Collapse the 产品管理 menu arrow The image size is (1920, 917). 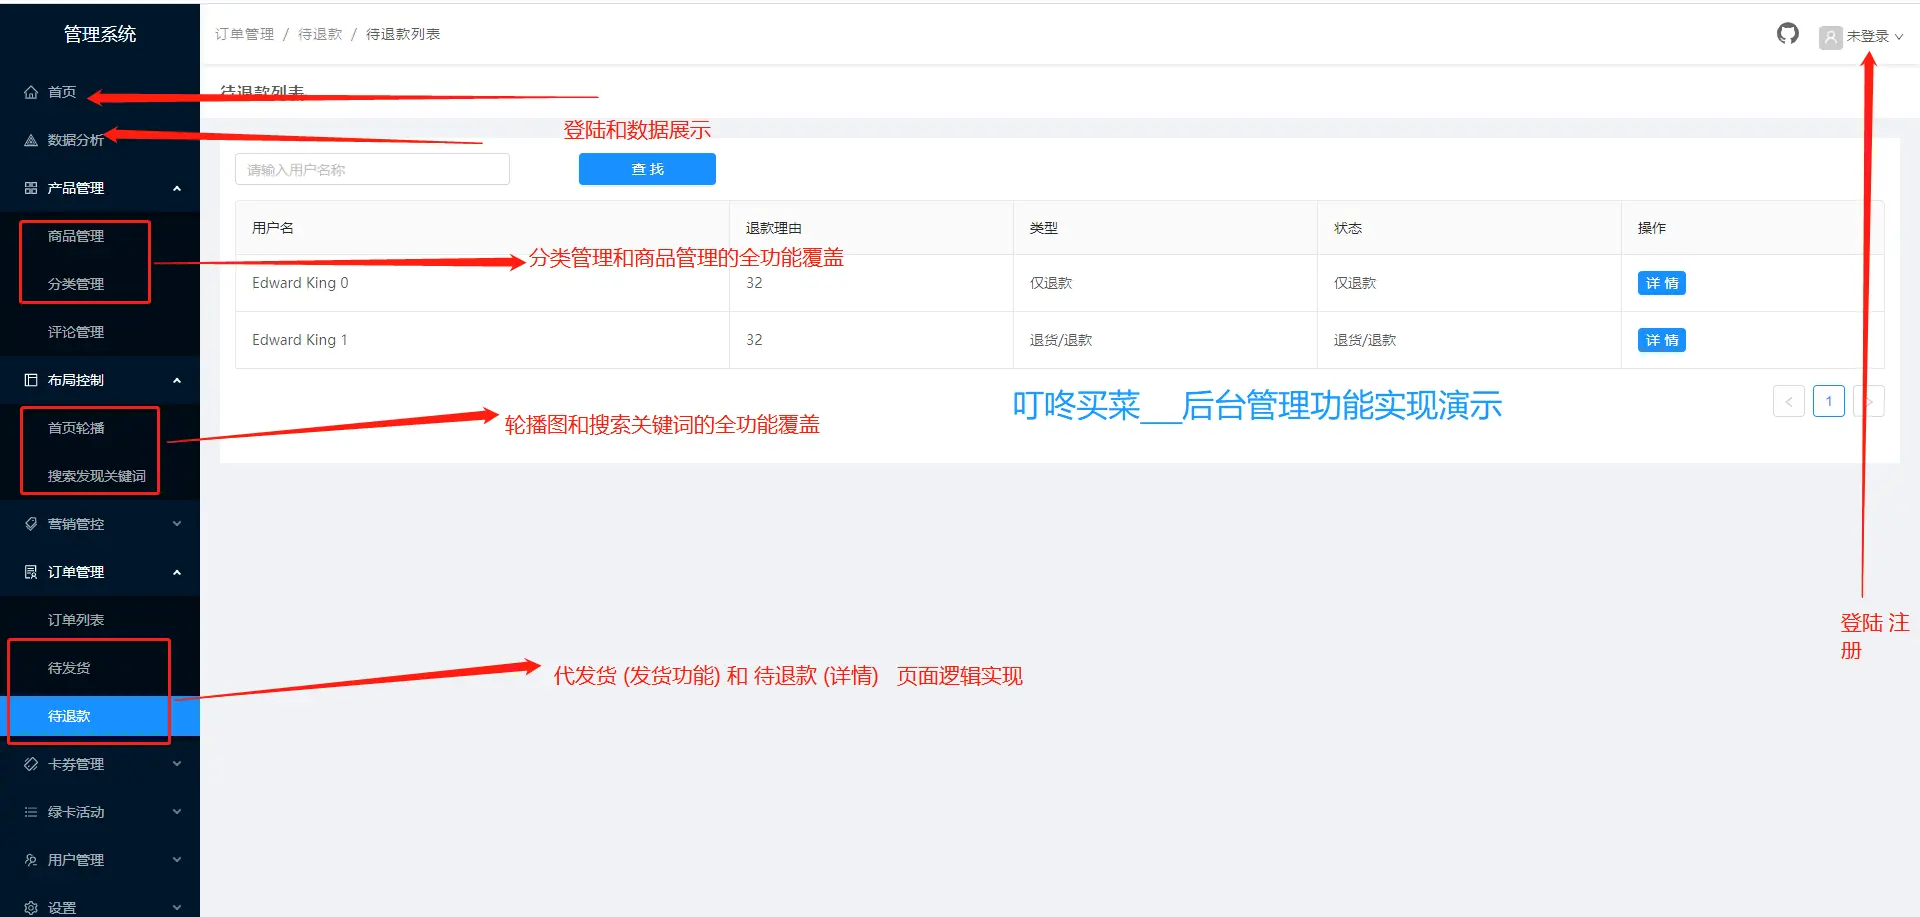tap(177, 188)
